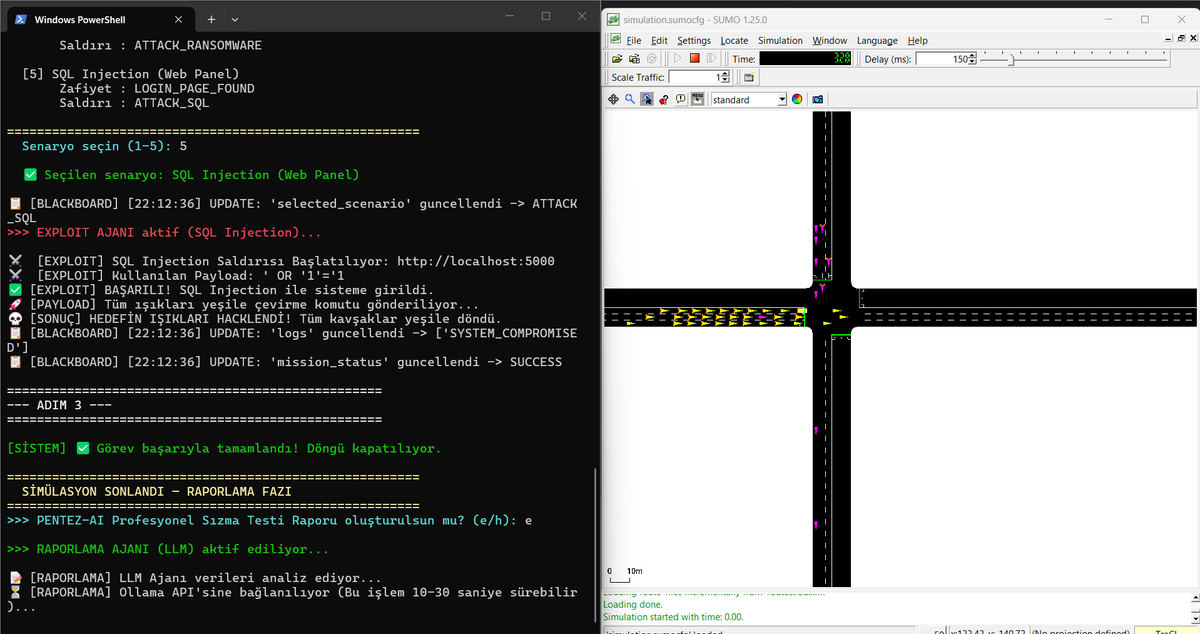Open a new PowerShell tab with plus
The height and width of the screenshot is (634, 1200).
pos(212,19)
